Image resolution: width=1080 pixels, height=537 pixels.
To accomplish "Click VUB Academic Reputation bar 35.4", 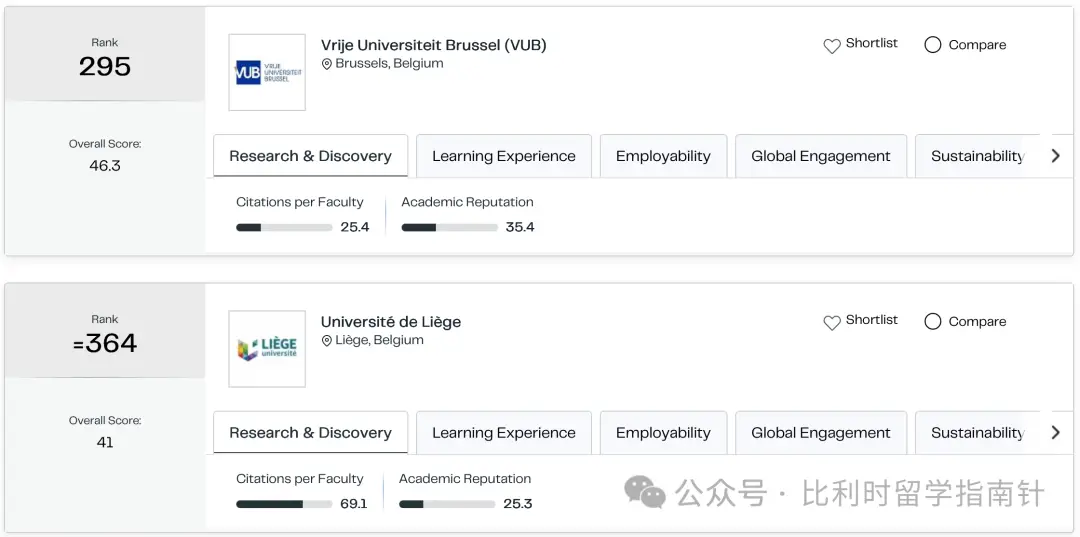I will [450, 228].
